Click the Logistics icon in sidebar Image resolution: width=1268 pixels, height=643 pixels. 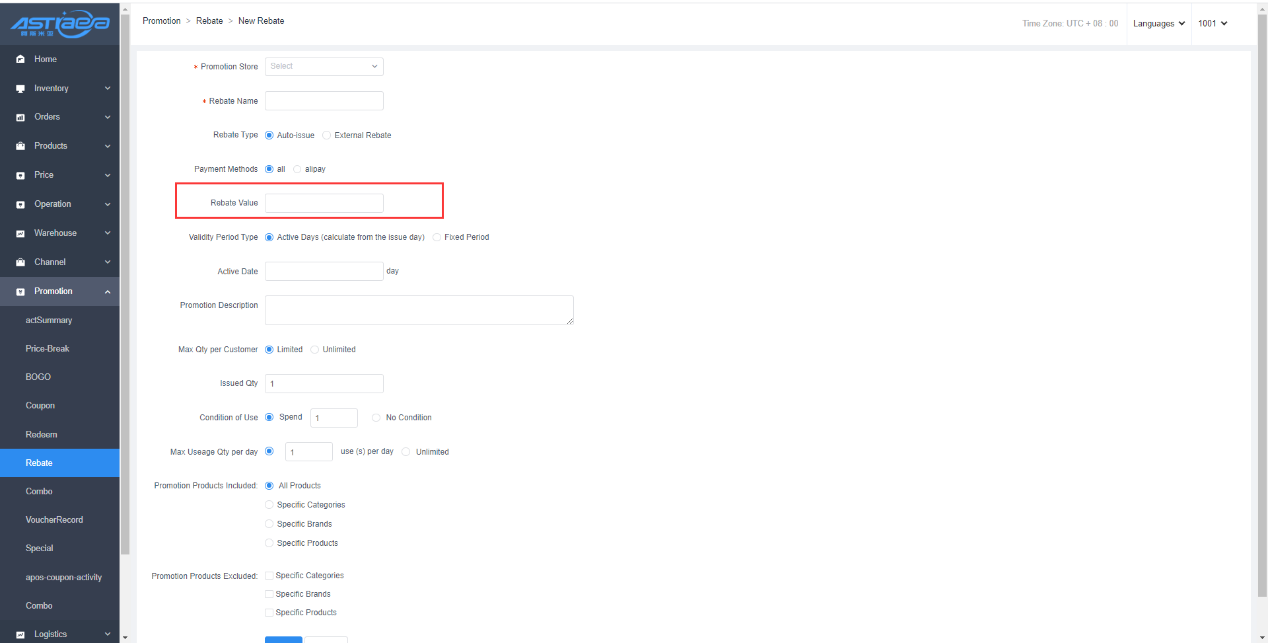pyautogui.click(x=20, y=634)
